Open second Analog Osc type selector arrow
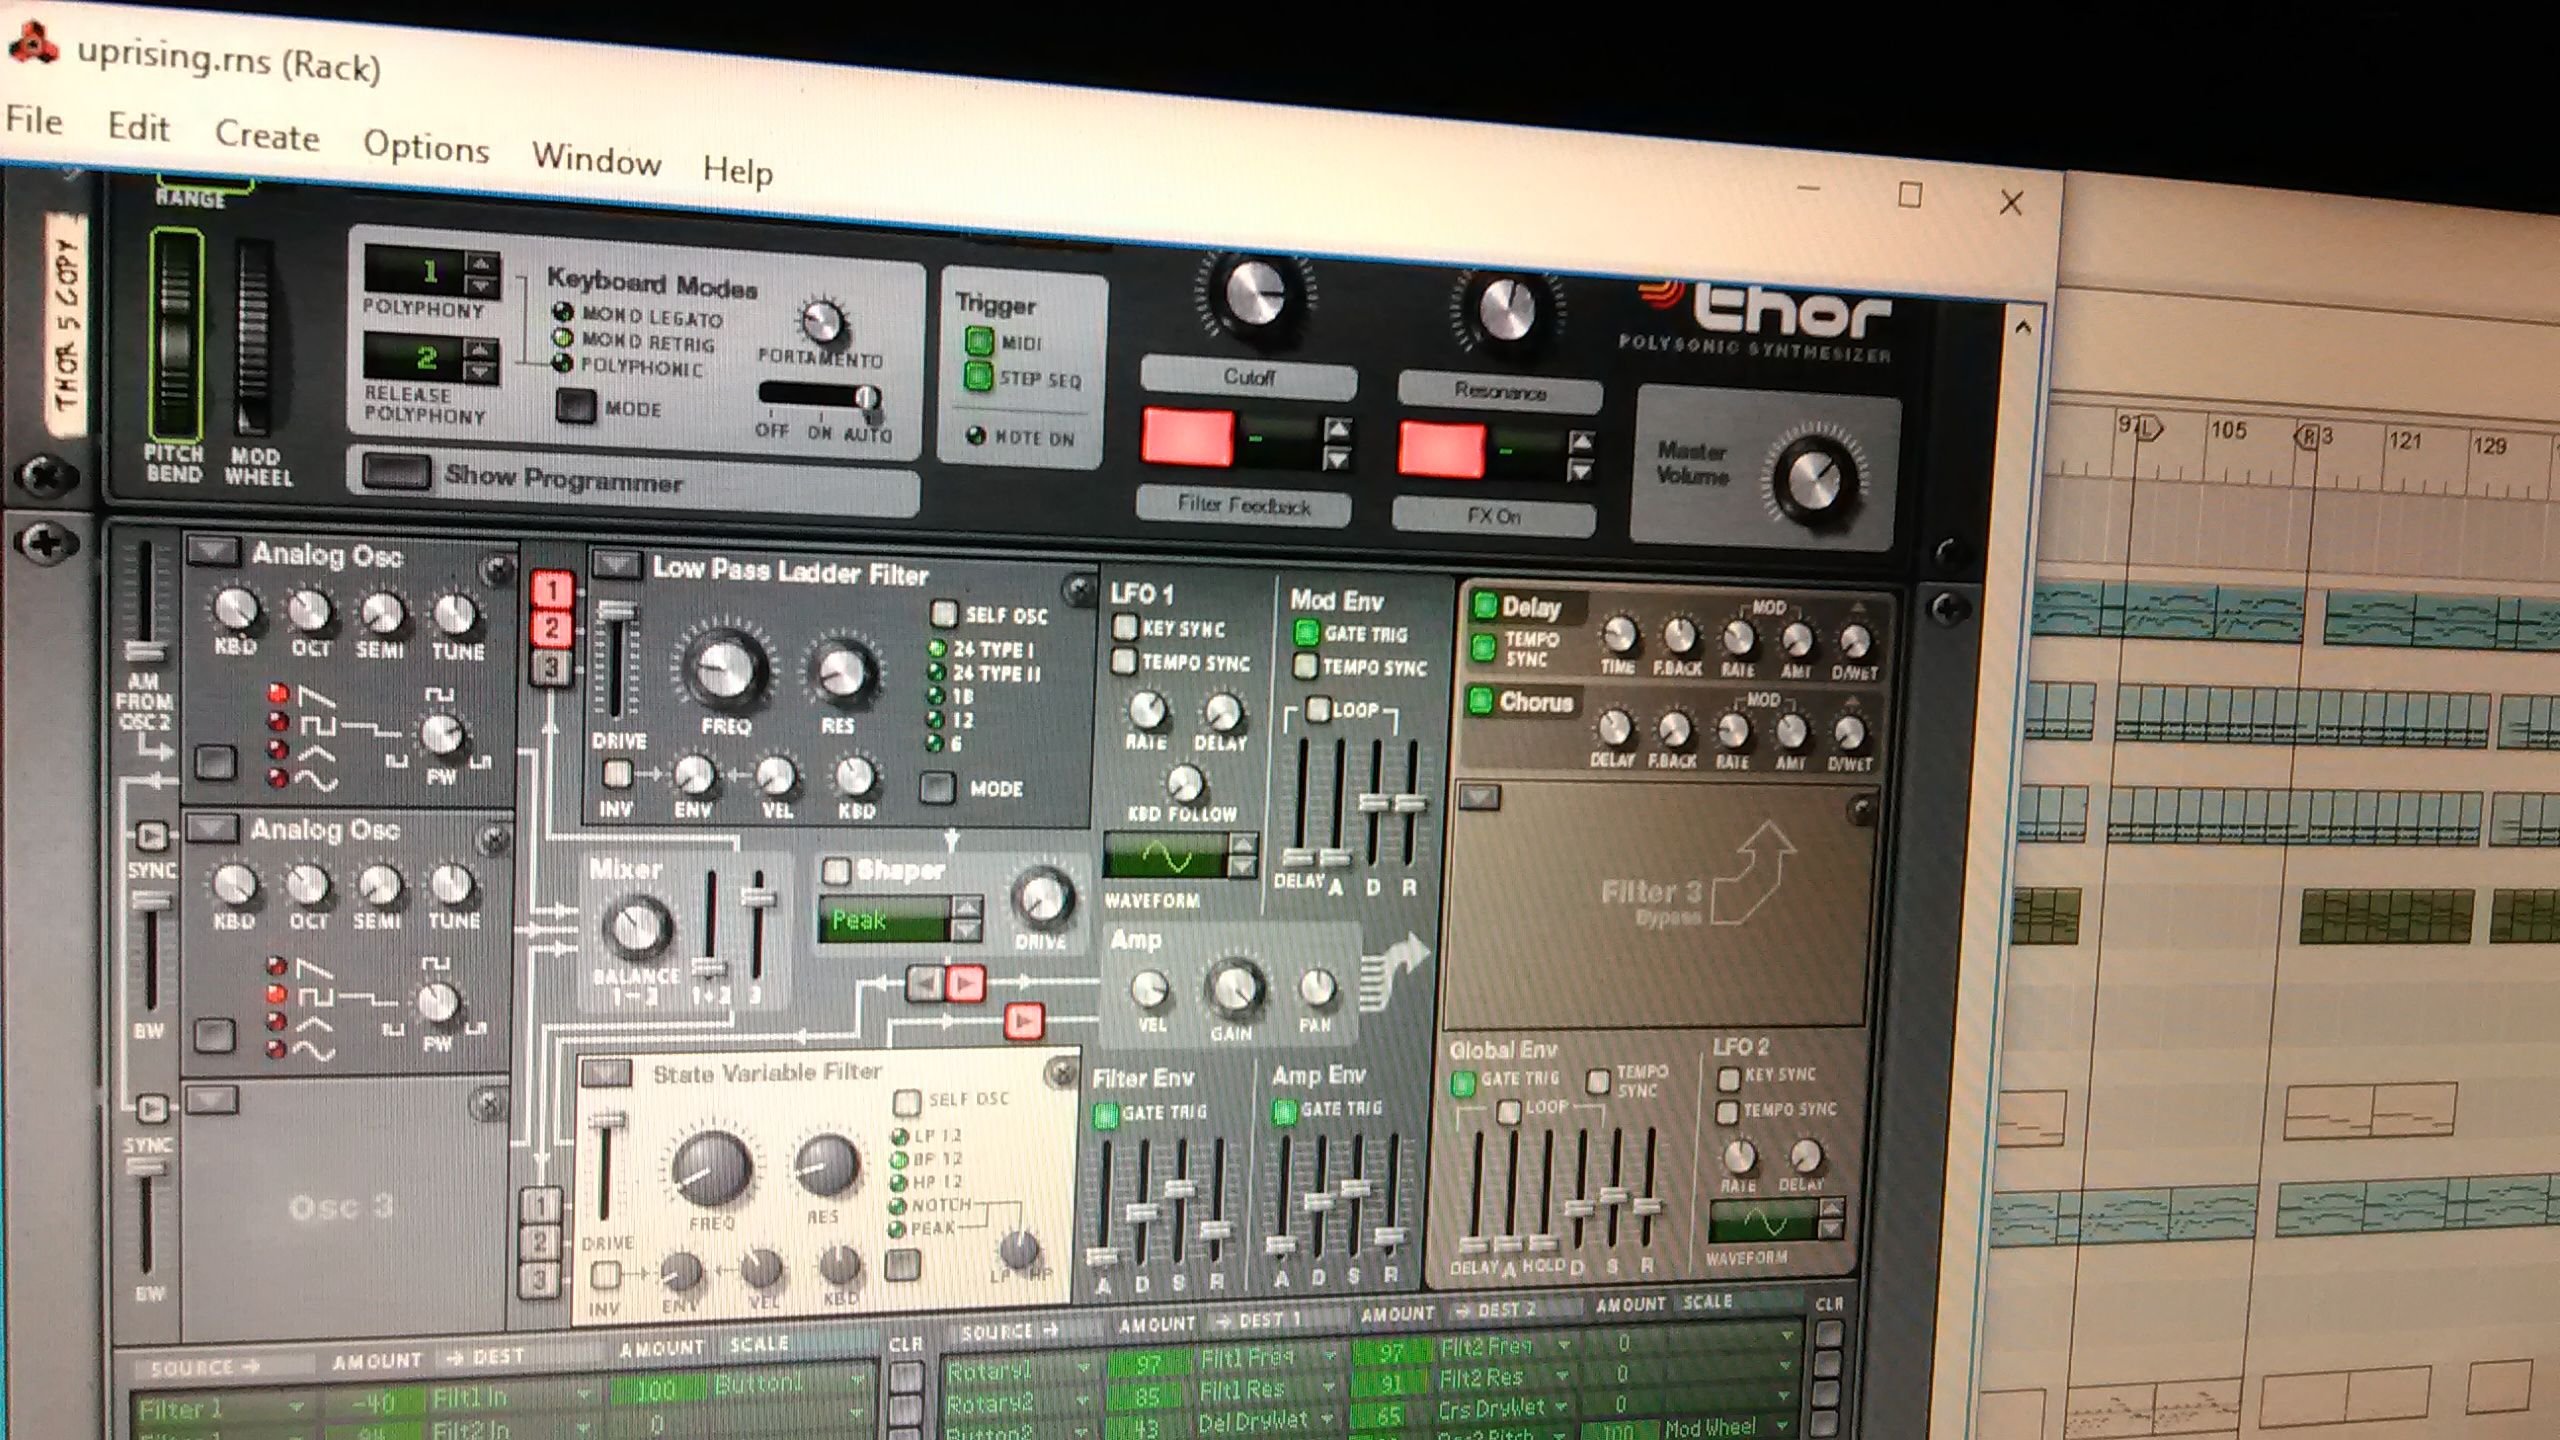The height and width of the screenshot is (1440, 2560). [x=212, y=827]
